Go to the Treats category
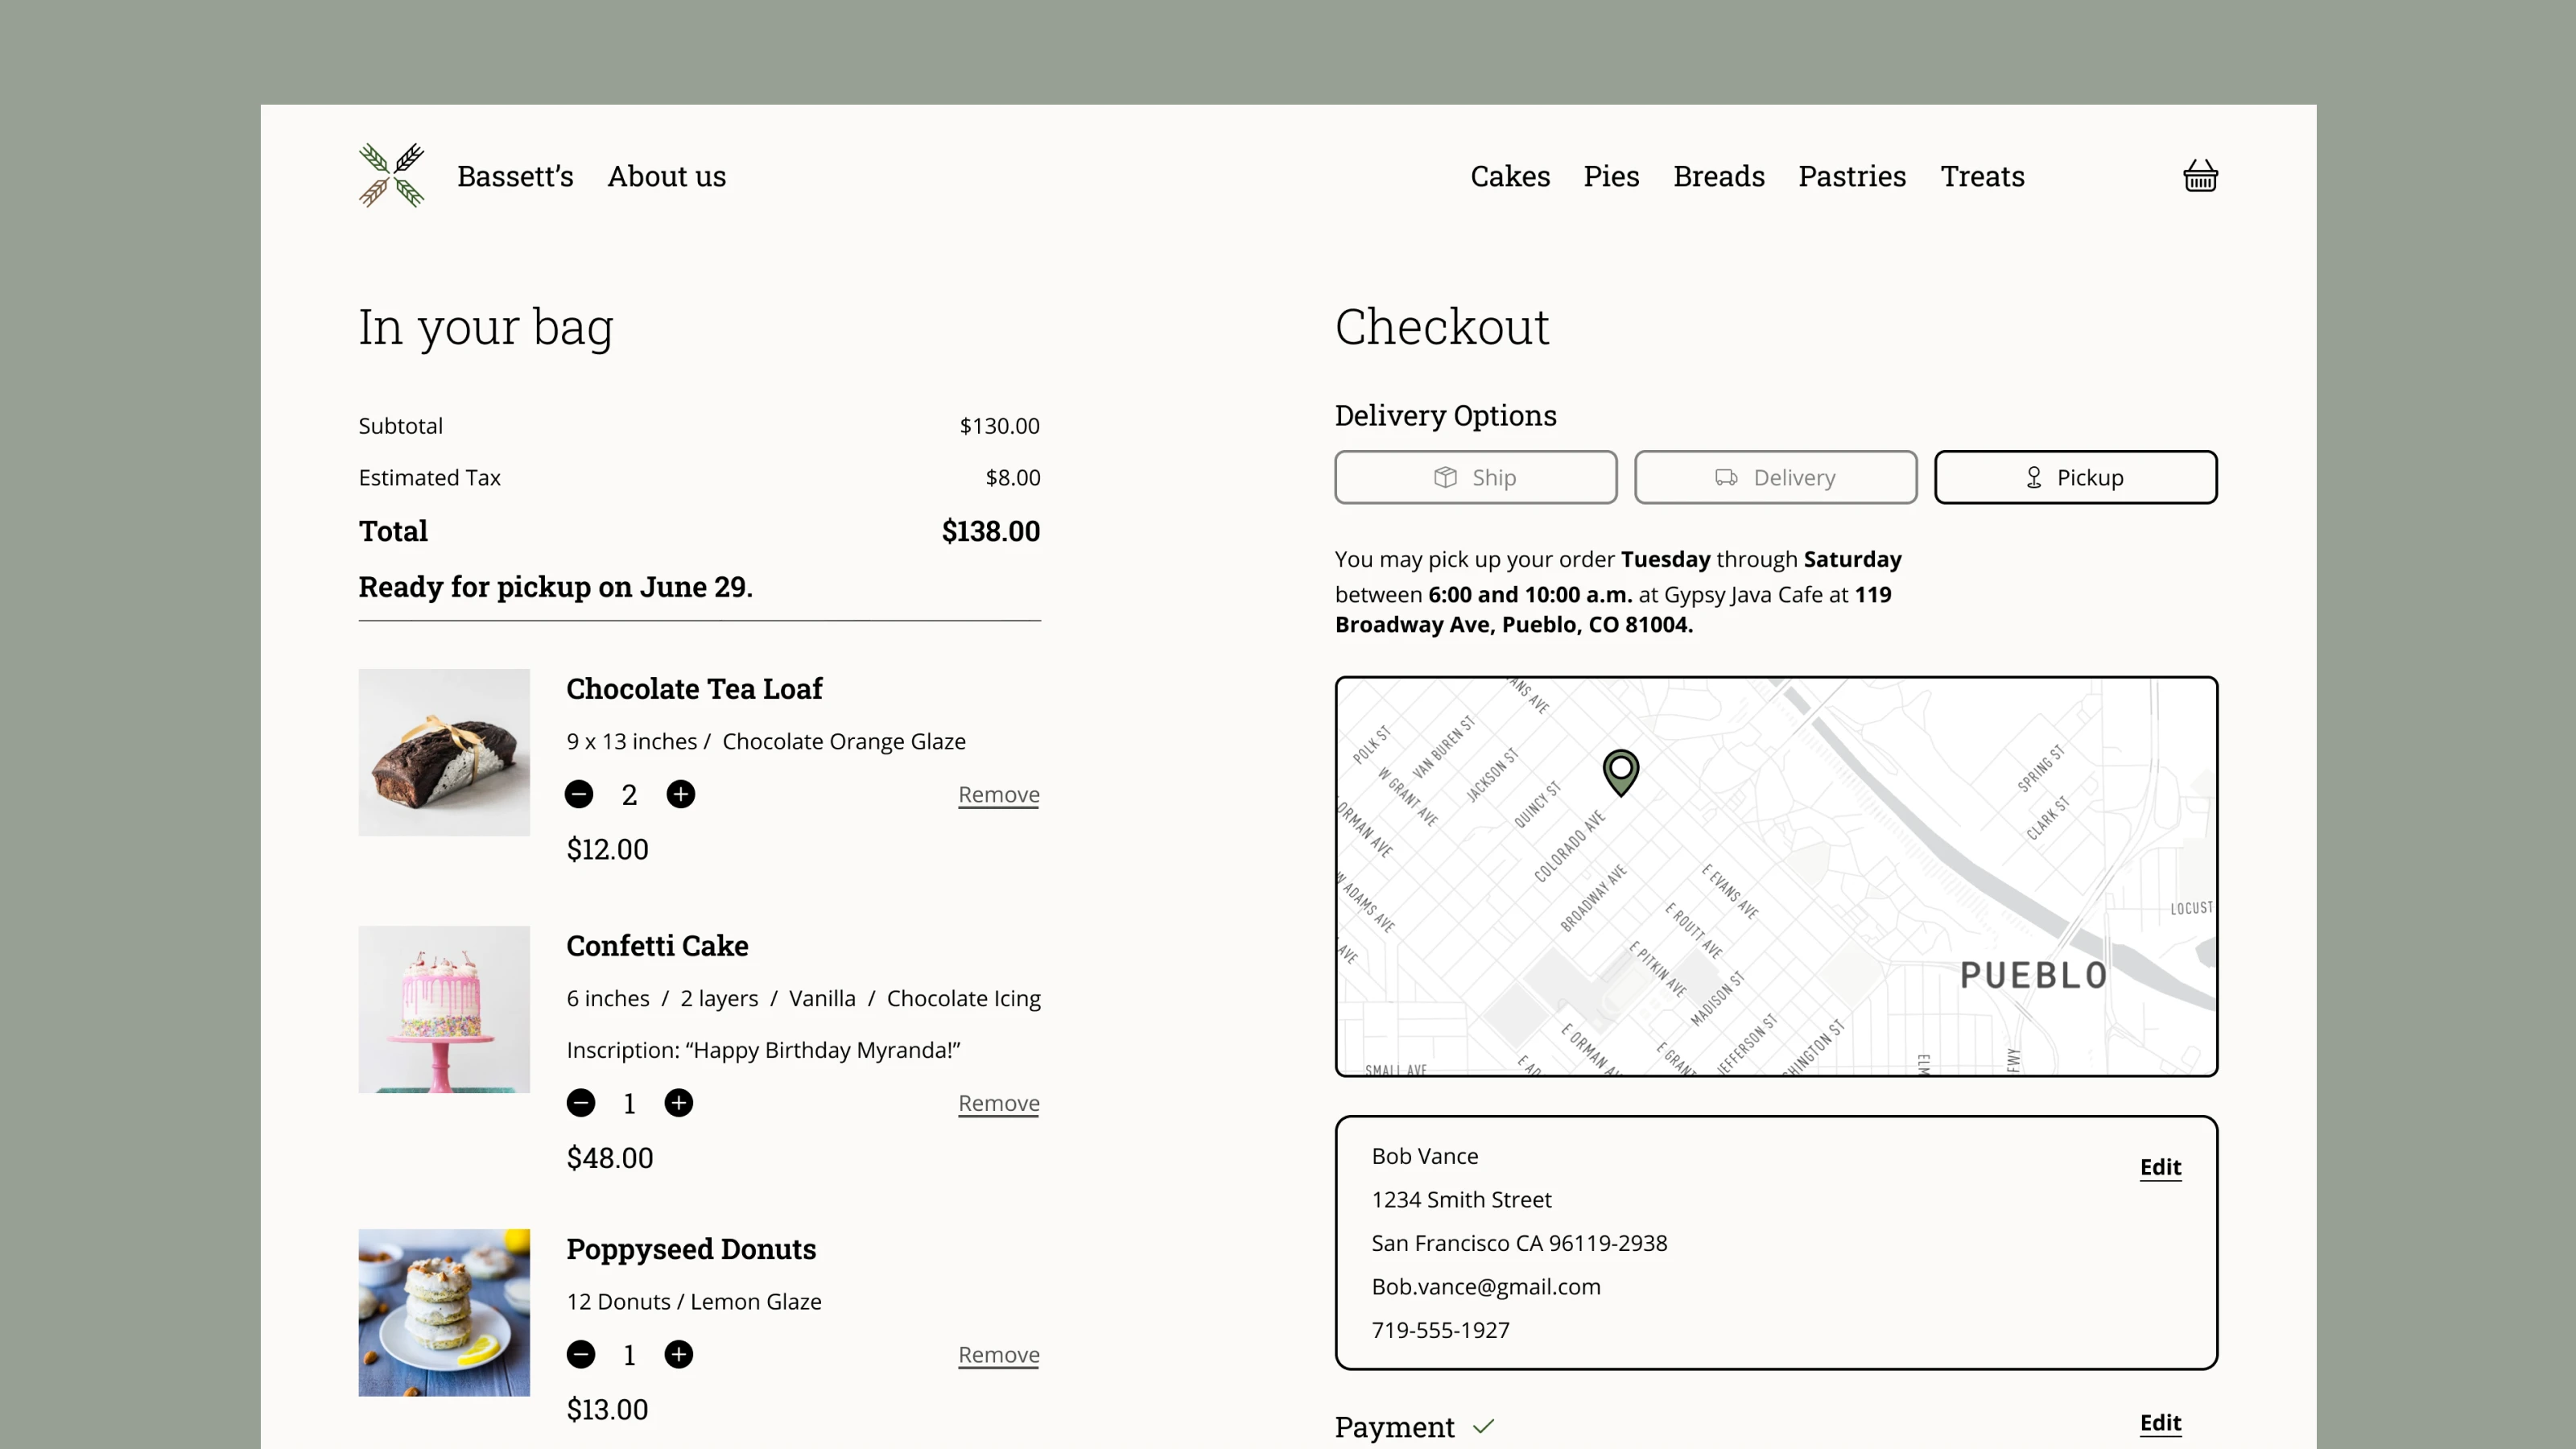Image resolution: width=2576 pixels, height=1449 pixels. click(1982, 176)
